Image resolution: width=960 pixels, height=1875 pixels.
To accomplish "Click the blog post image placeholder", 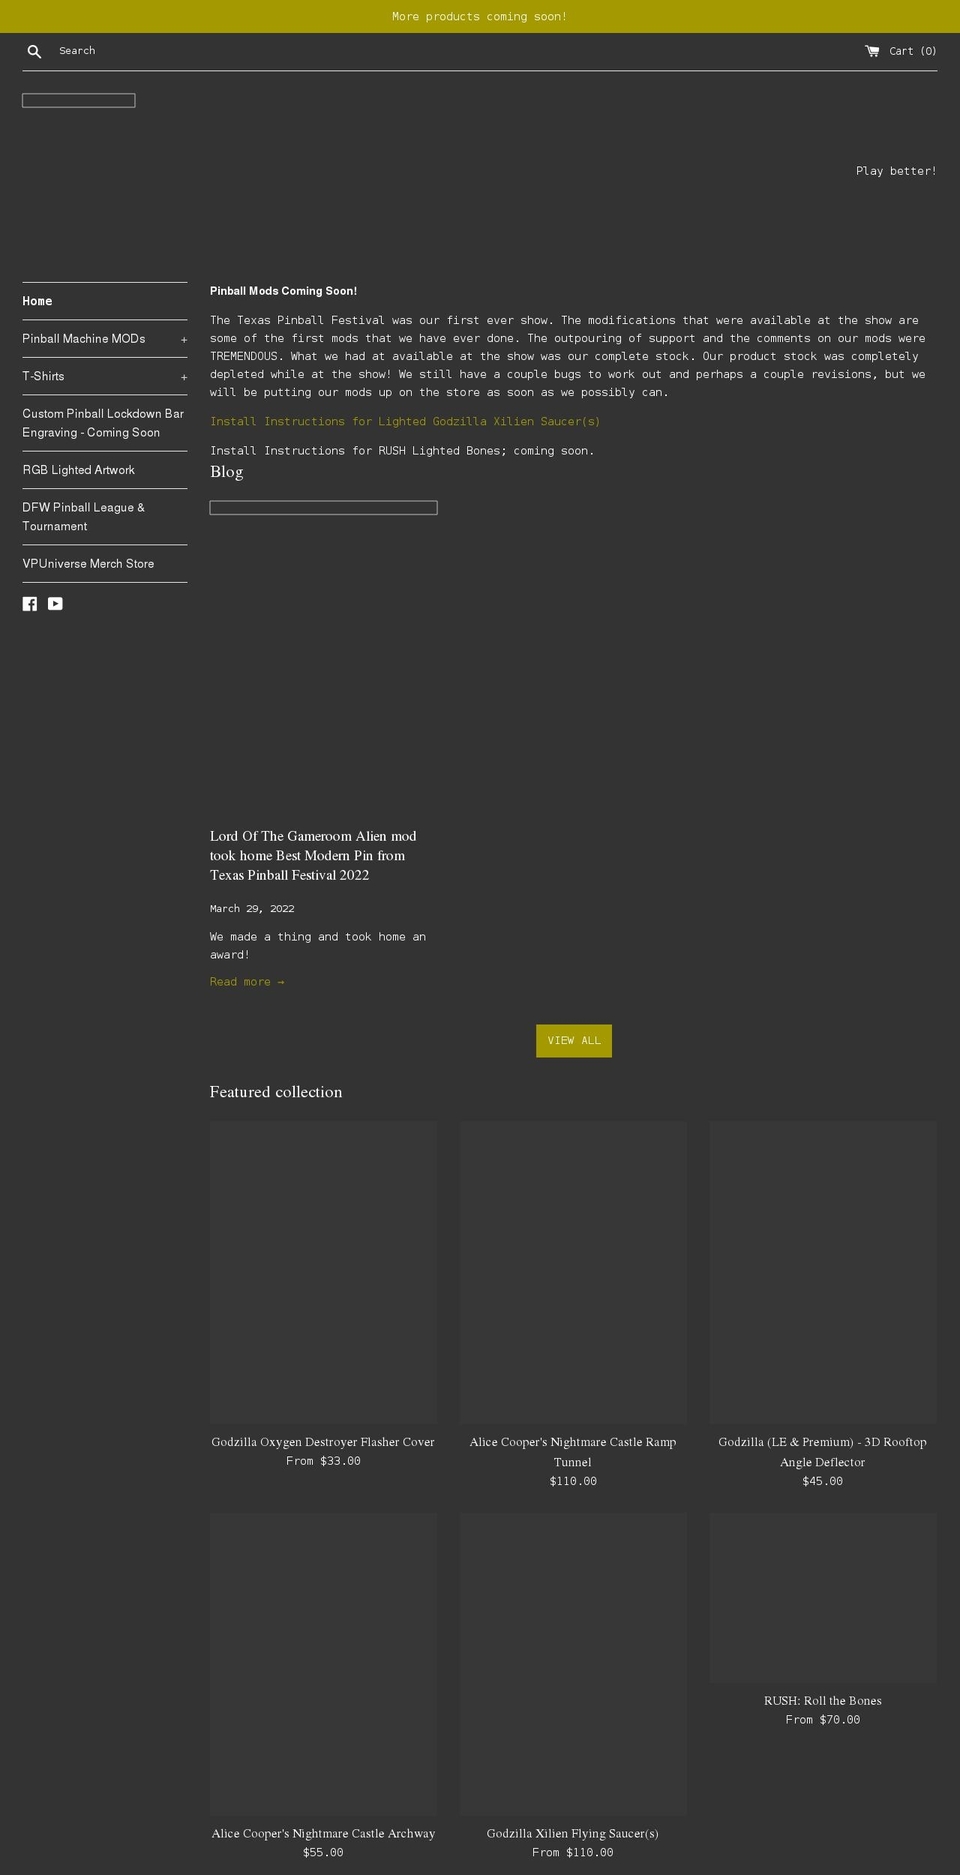I will [323, 508].
